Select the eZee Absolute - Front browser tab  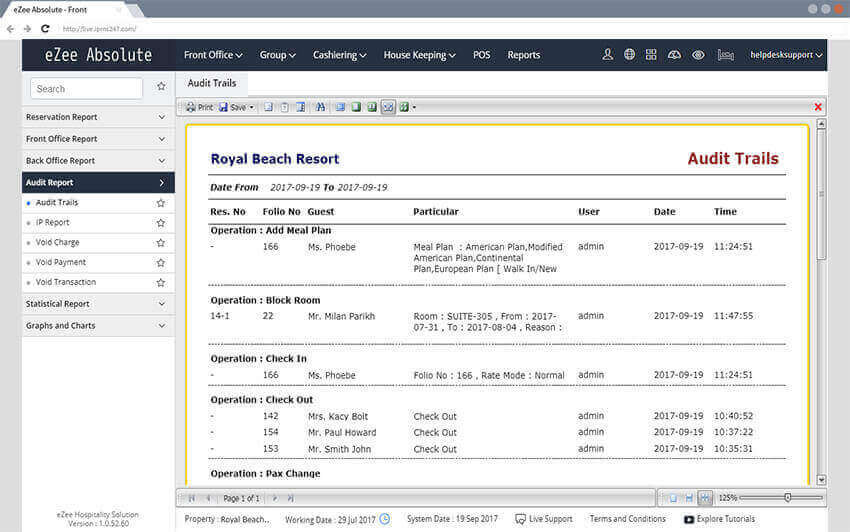[x=65, y=10]
